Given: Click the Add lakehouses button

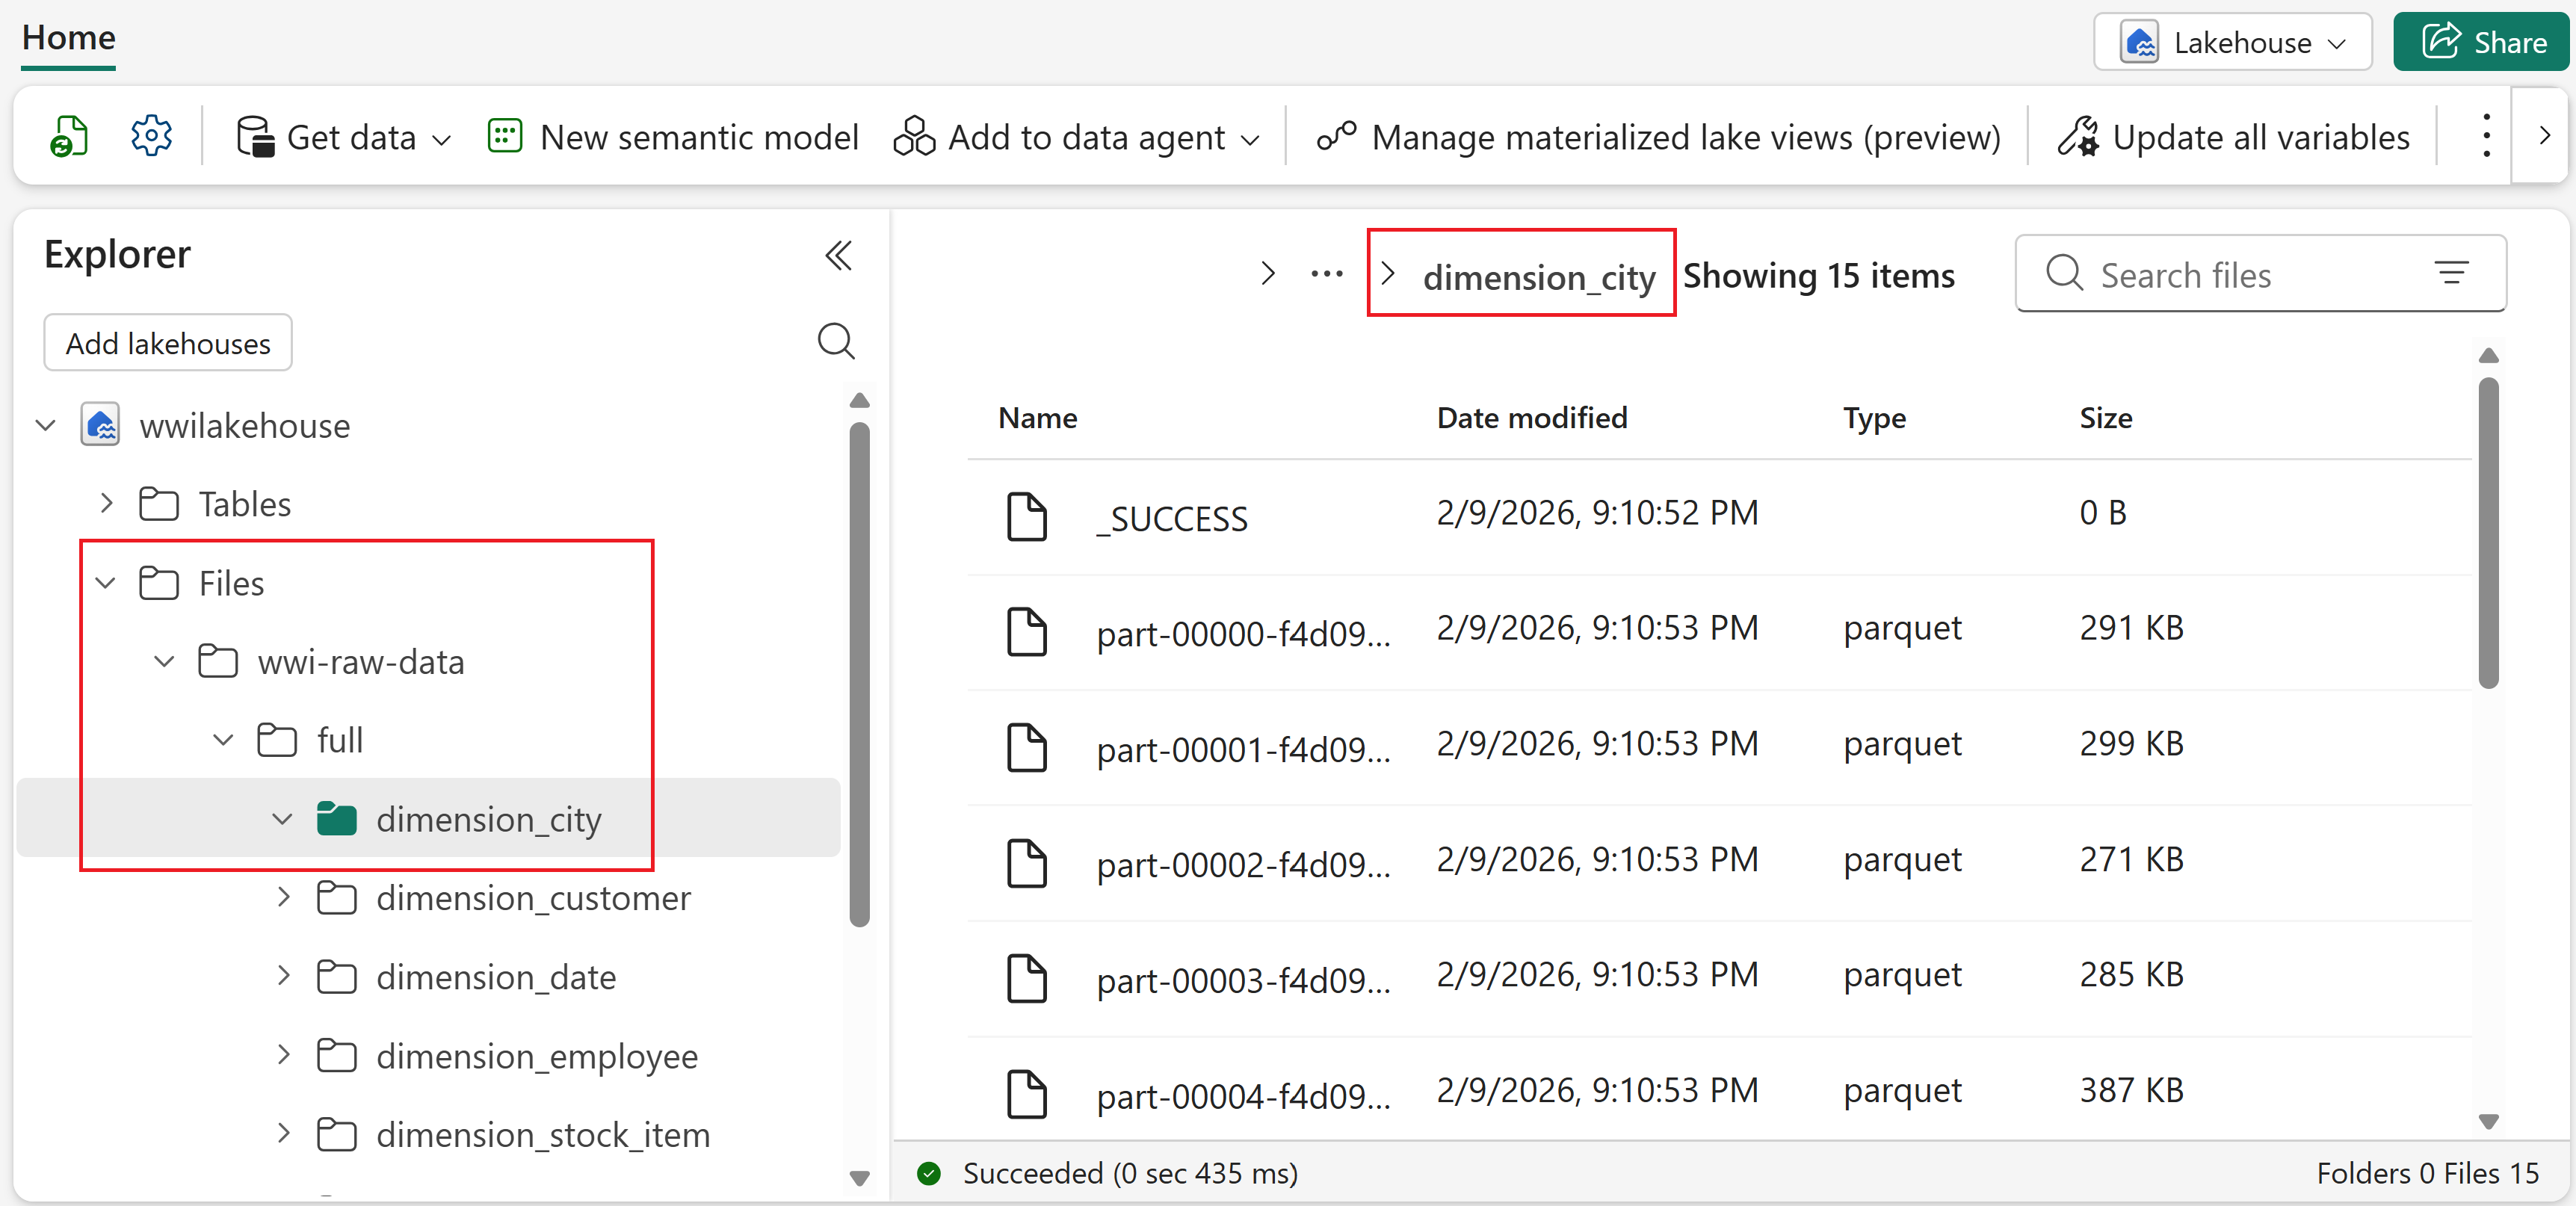Looking at the screenshot, I should [x=168, y=343].
